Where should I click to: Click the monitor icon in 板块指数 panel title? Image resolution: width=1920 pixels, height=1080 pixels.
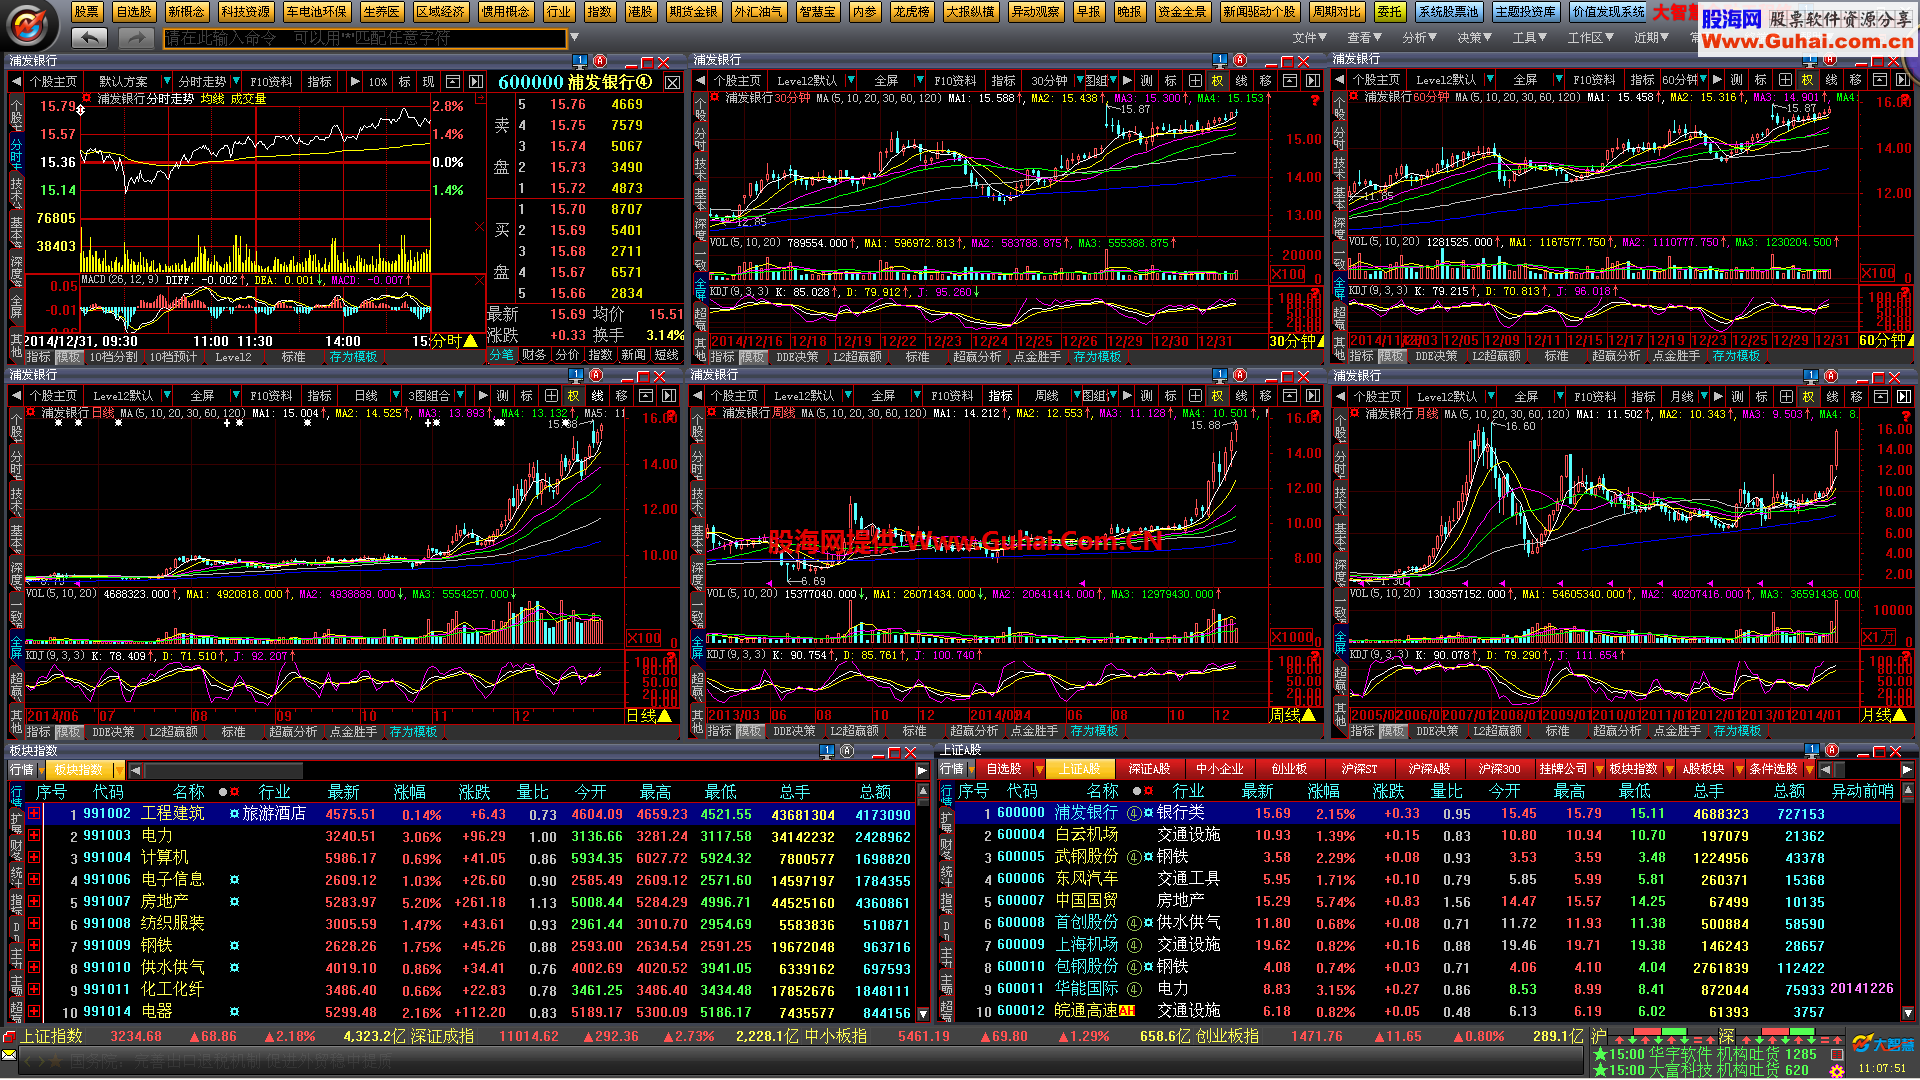827,751
